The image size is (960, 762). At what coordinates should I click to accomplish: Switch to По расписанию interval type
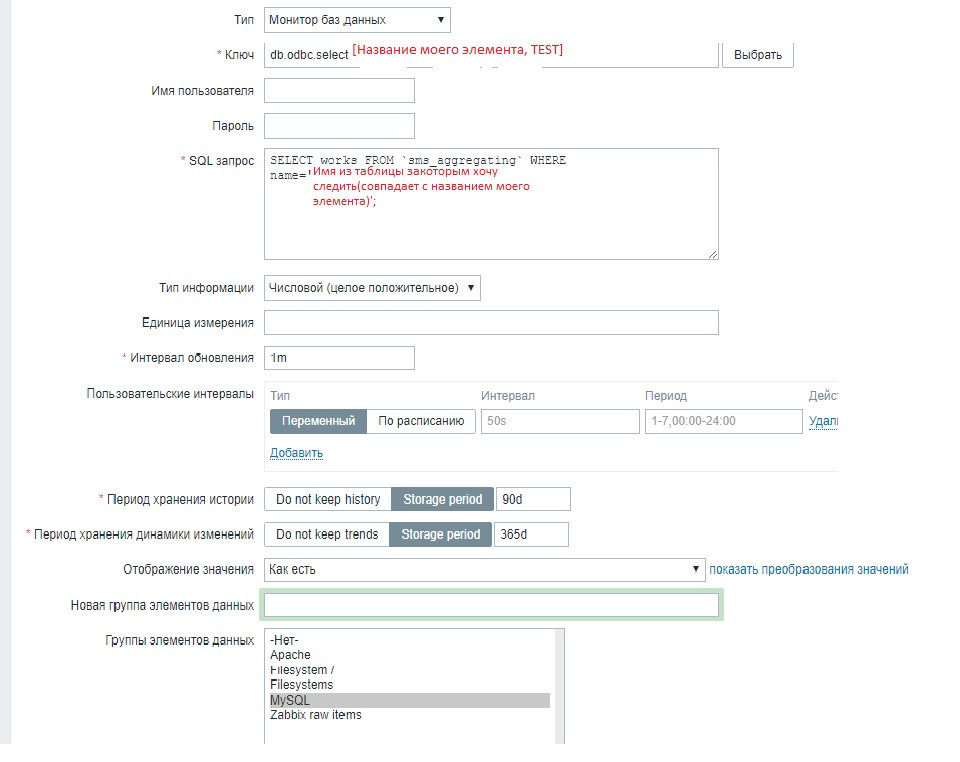click(x=420, y=421)
